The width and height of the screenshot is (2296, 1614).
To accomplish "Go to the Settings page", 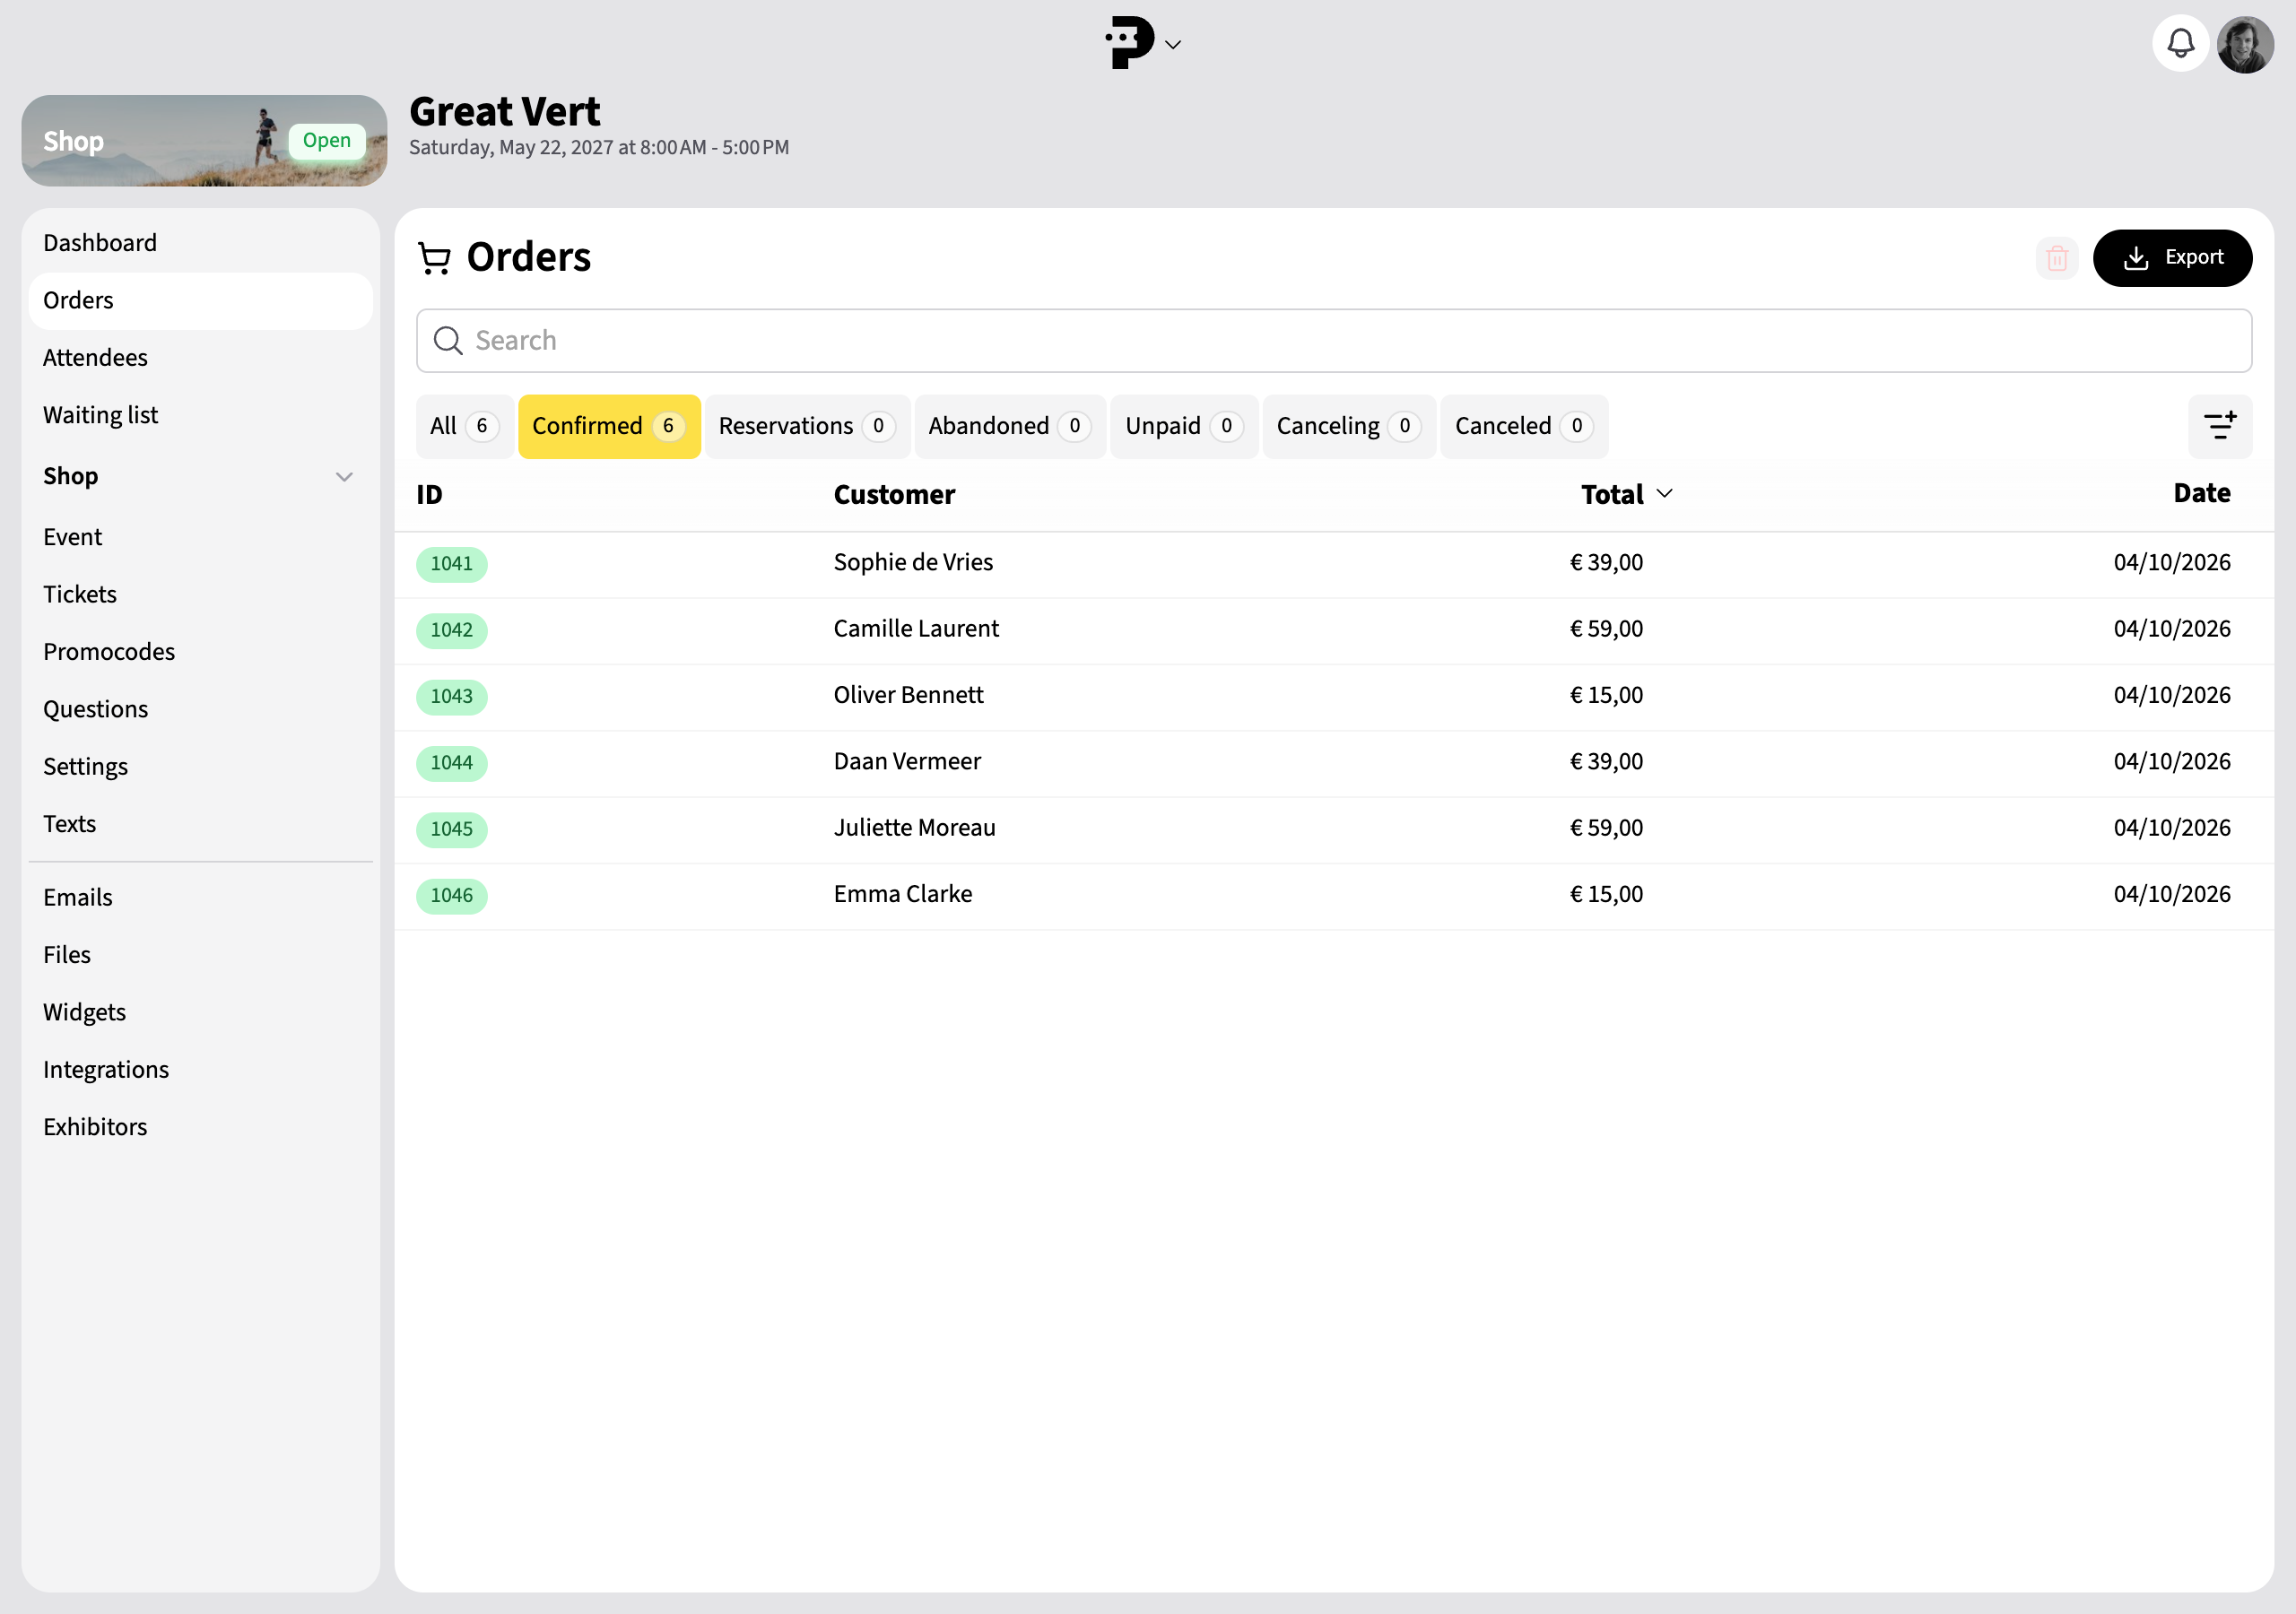I will tap(201, 767).
